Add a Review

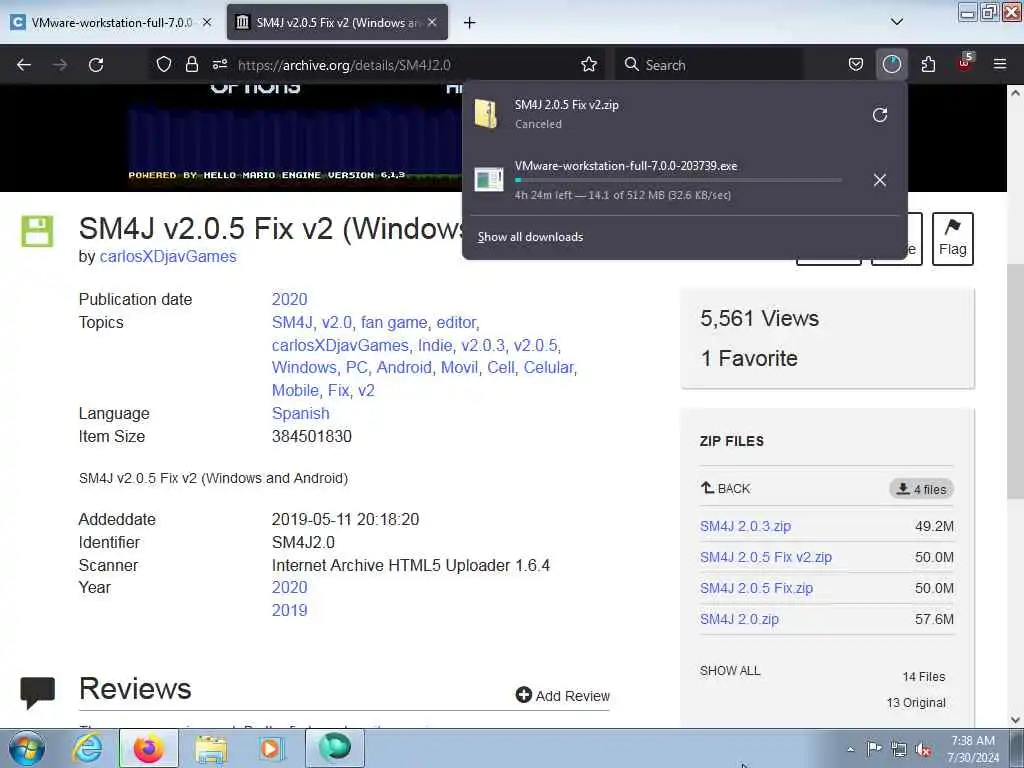point(562,696)
